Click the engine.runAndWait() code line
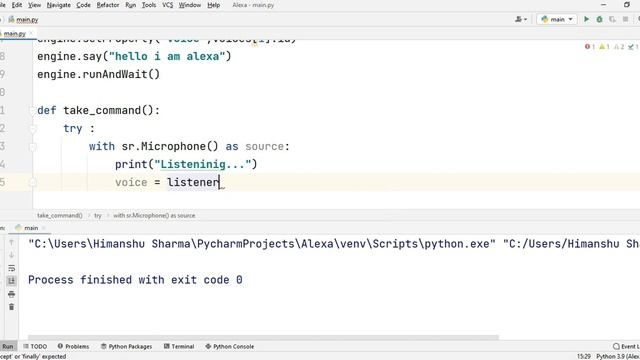 click(x=98, y=74)
